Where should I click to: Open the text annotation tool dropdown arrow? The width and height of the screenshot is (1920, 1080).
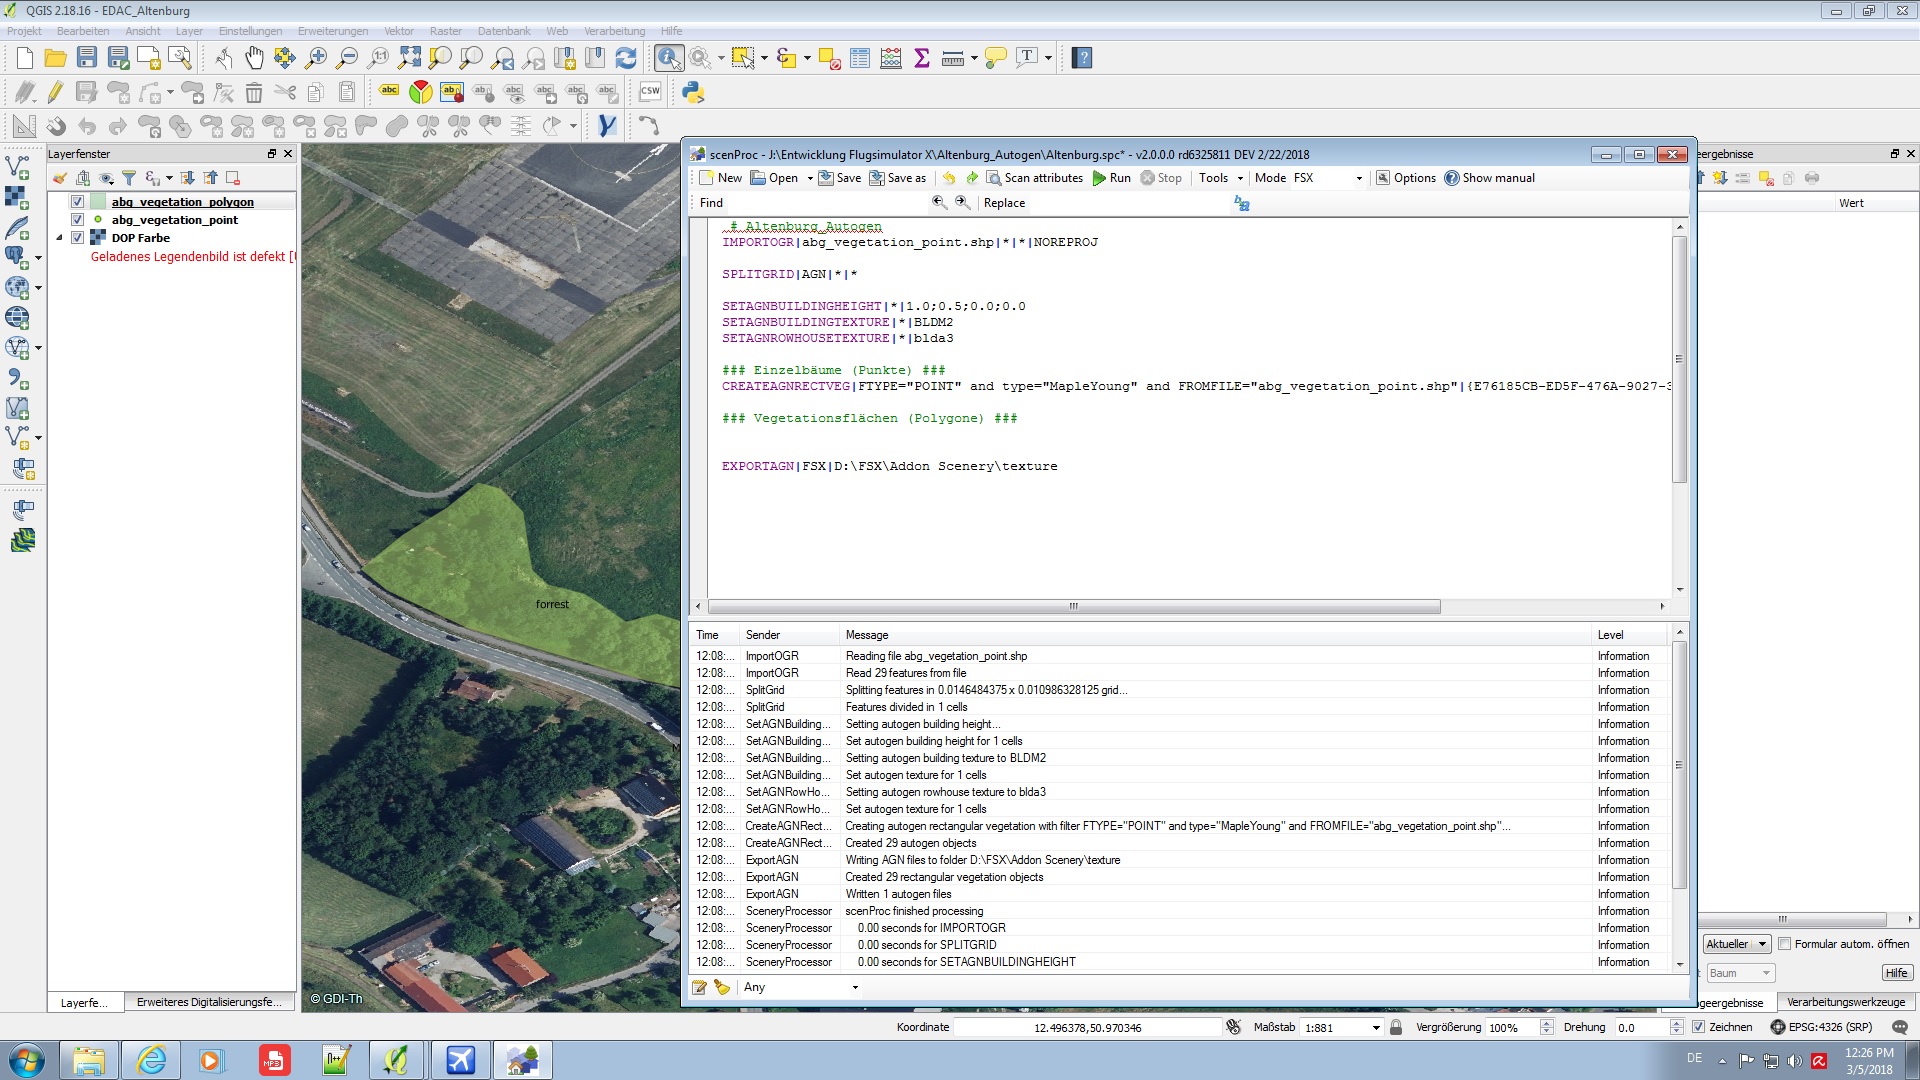tap(1048, 58)
